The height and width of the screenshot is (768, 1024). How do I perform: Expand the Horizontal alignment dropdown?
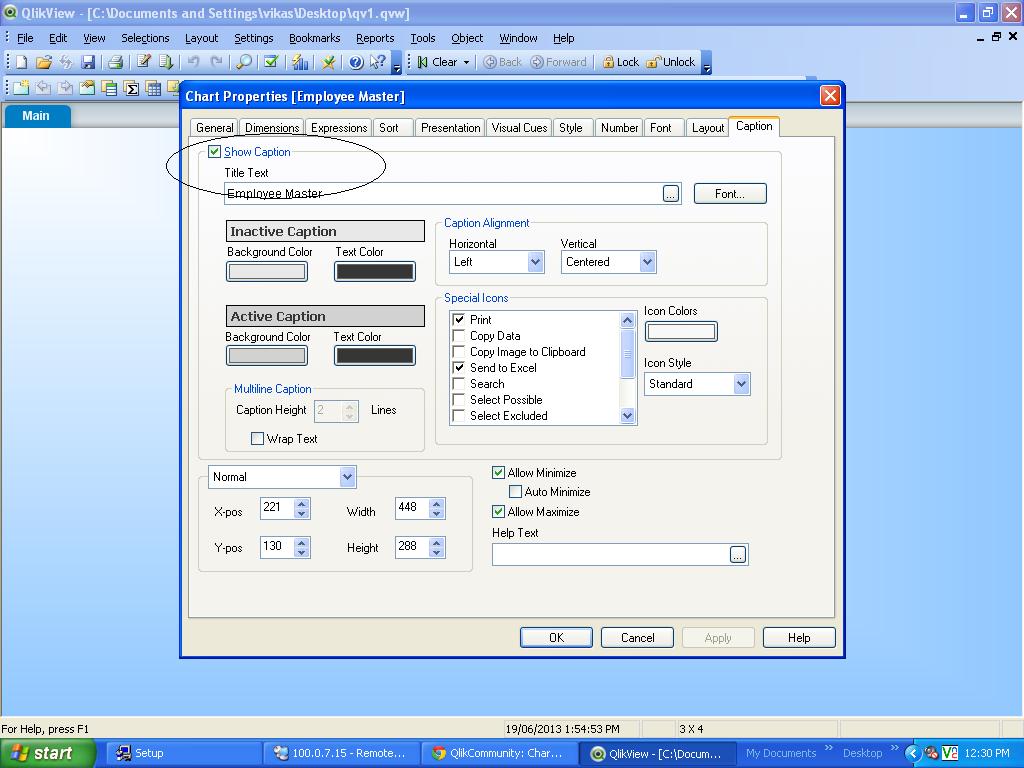(535, 262)
